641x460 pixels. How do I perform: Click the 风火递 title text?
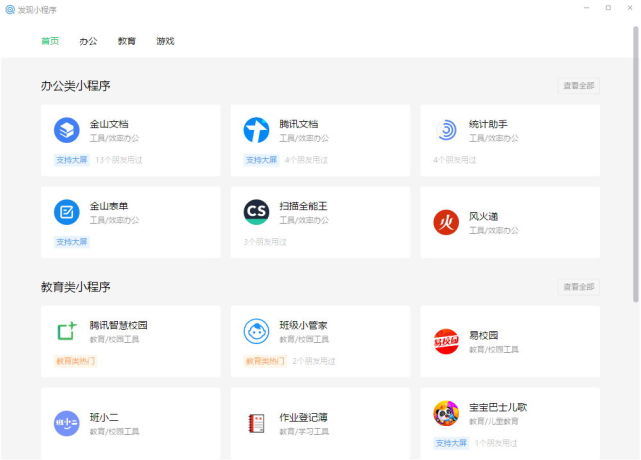click(x=483, y=216)
